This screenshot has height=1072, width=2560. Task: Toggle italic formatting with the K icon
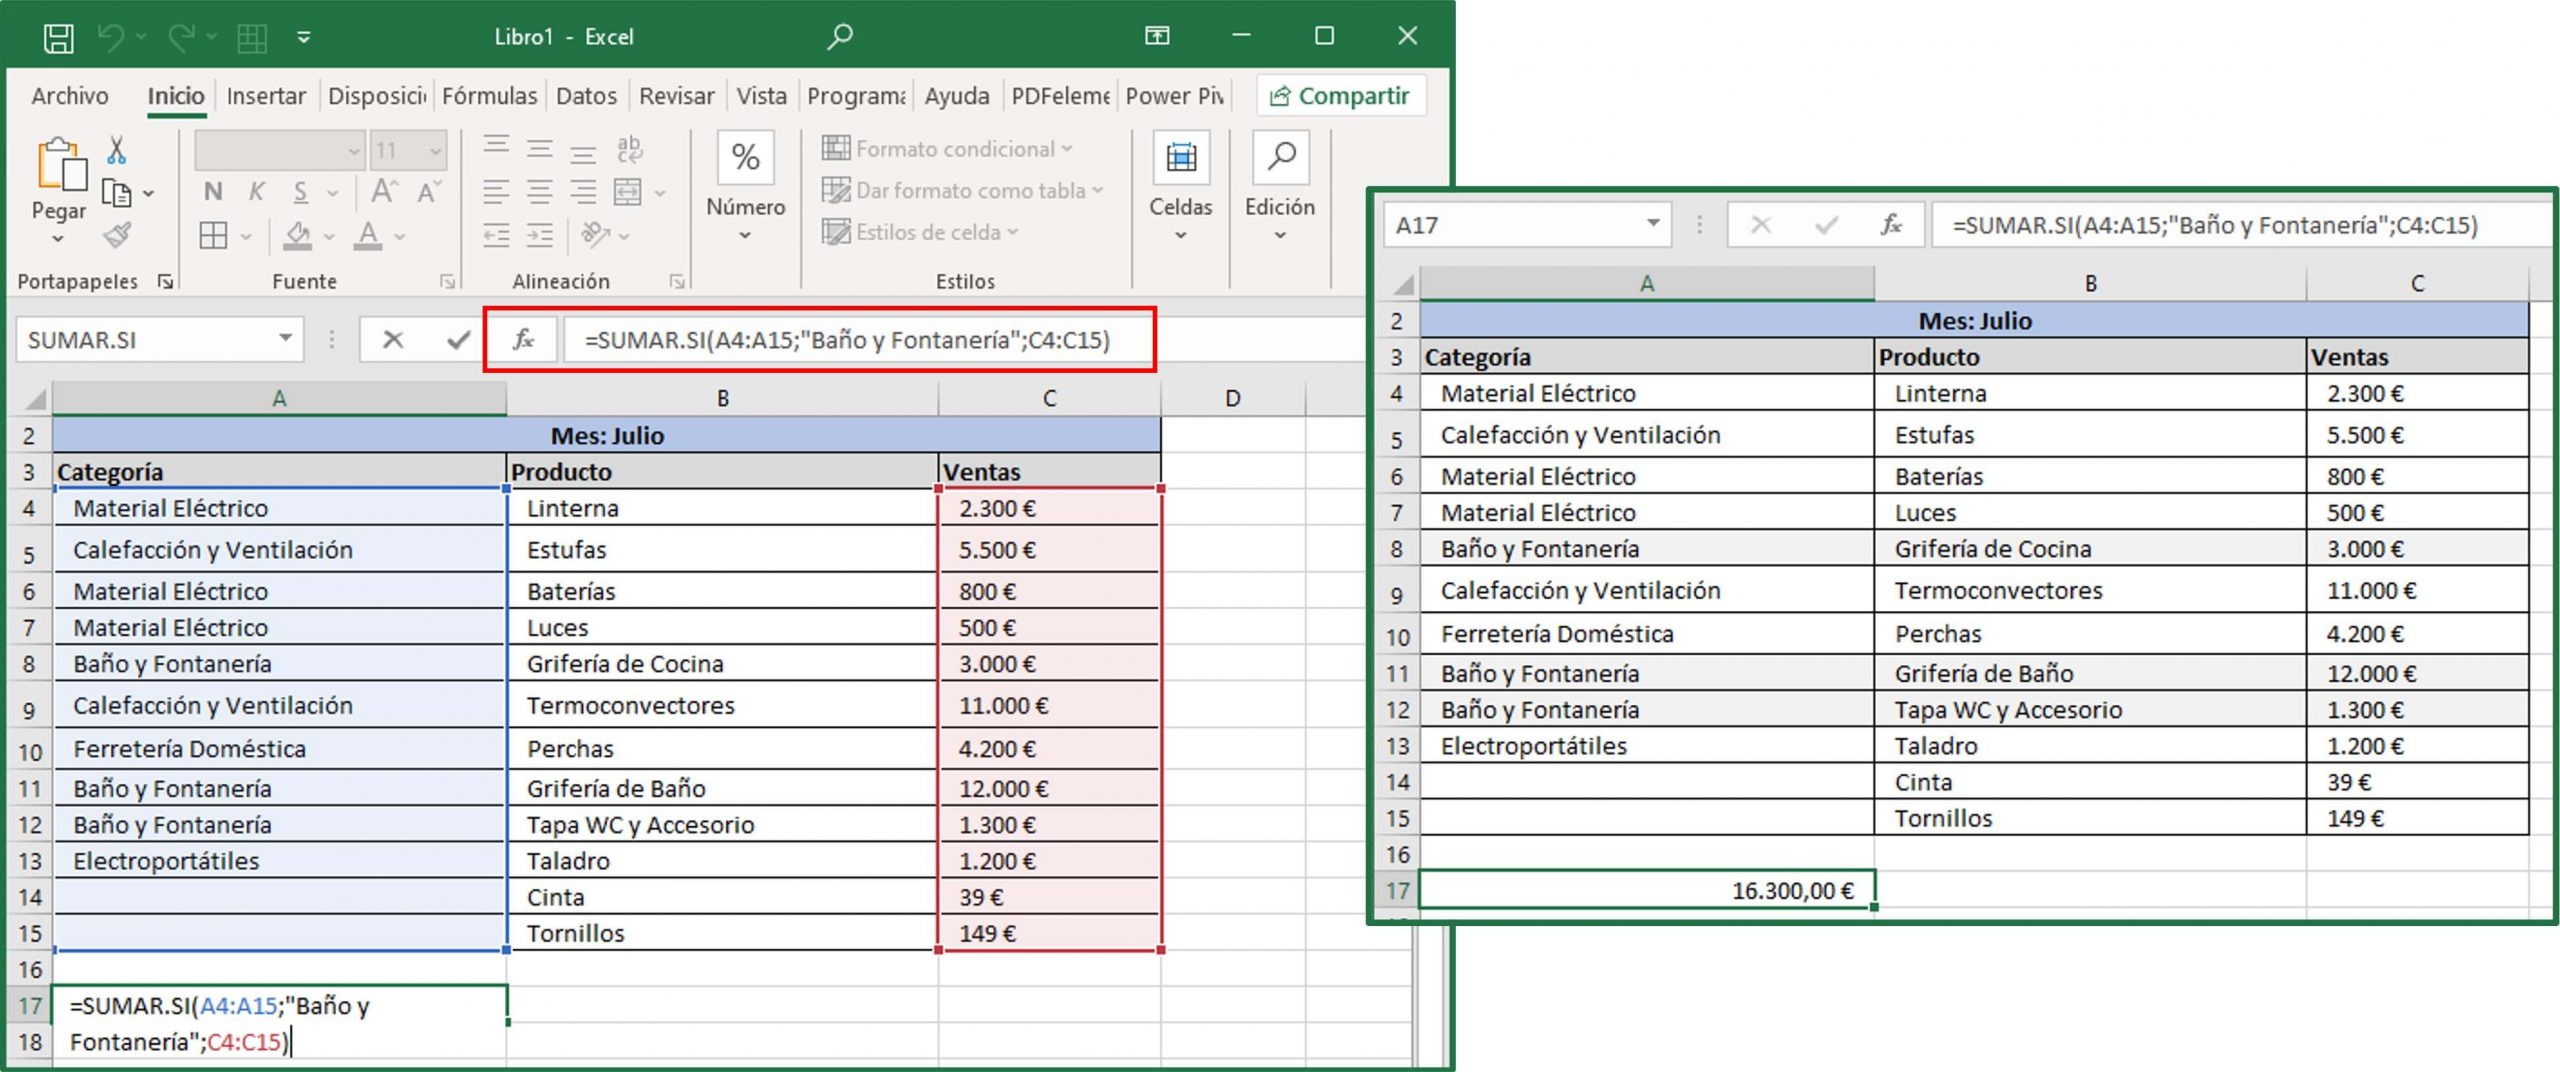[x=256, y=192]
